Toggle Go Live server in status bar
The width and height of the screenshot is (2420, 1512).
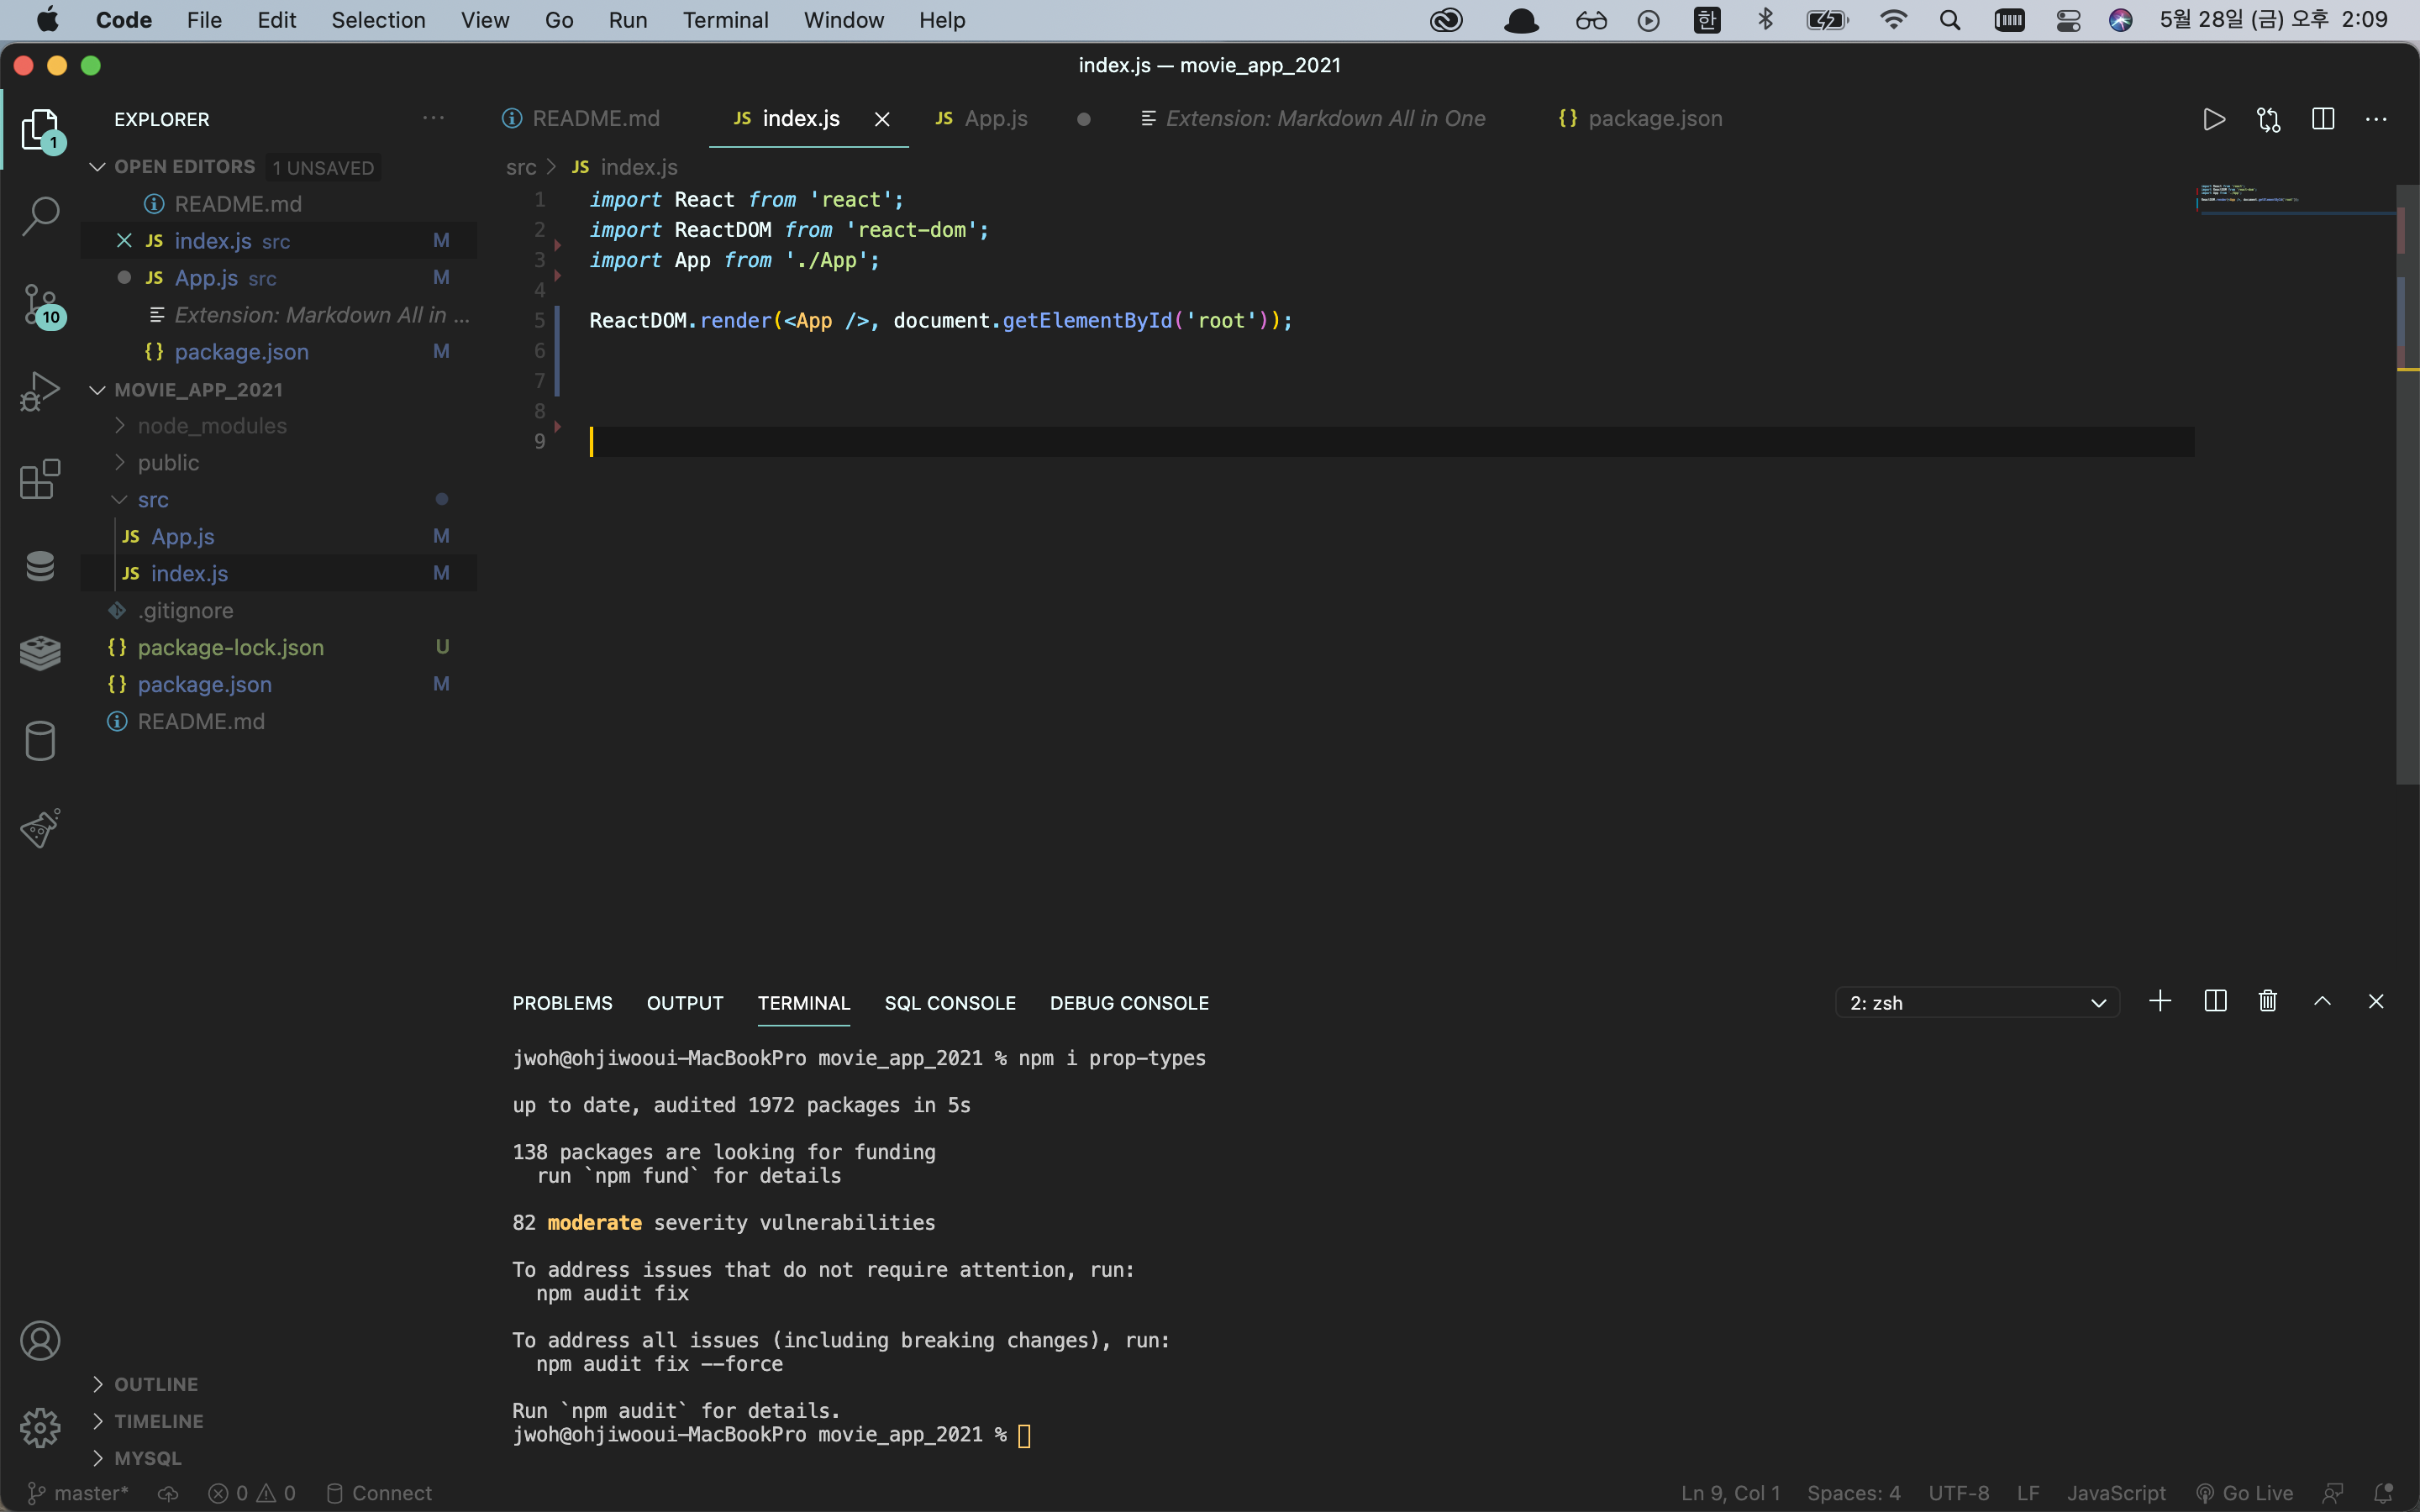(x=2245, y=1493)
